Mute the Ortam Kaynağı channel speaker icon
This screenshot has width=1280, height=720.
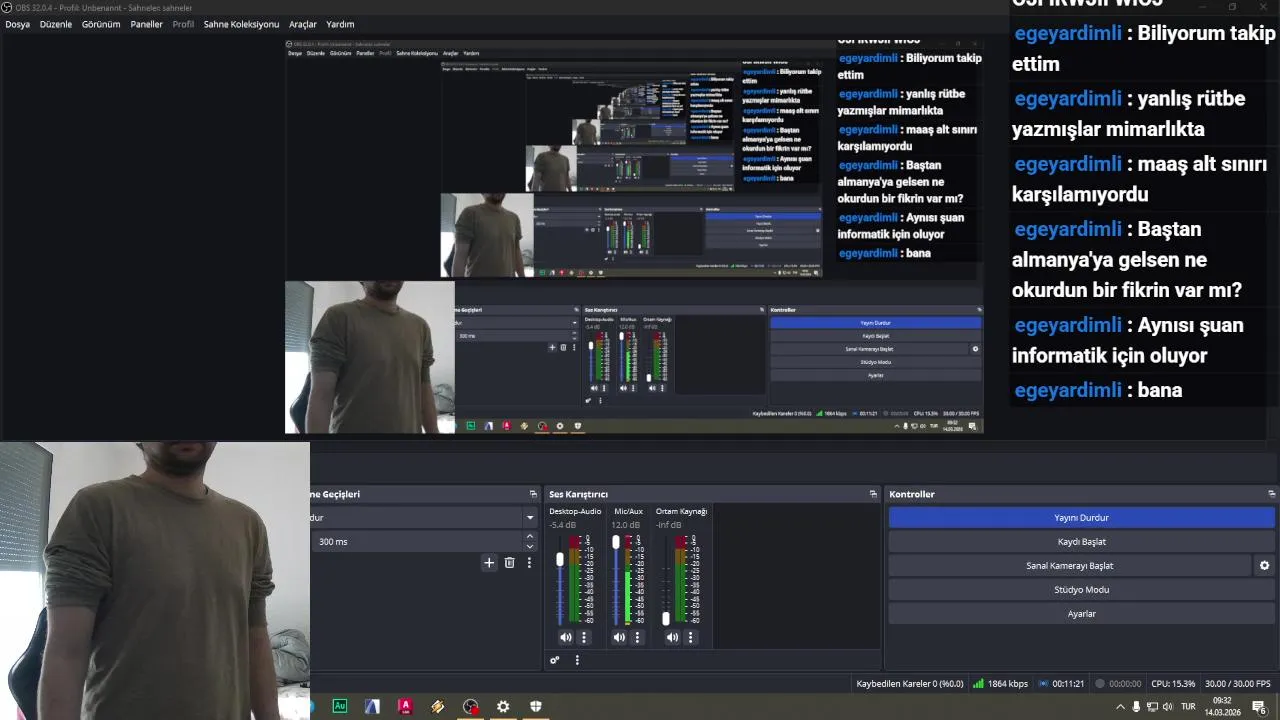[672, 637]
